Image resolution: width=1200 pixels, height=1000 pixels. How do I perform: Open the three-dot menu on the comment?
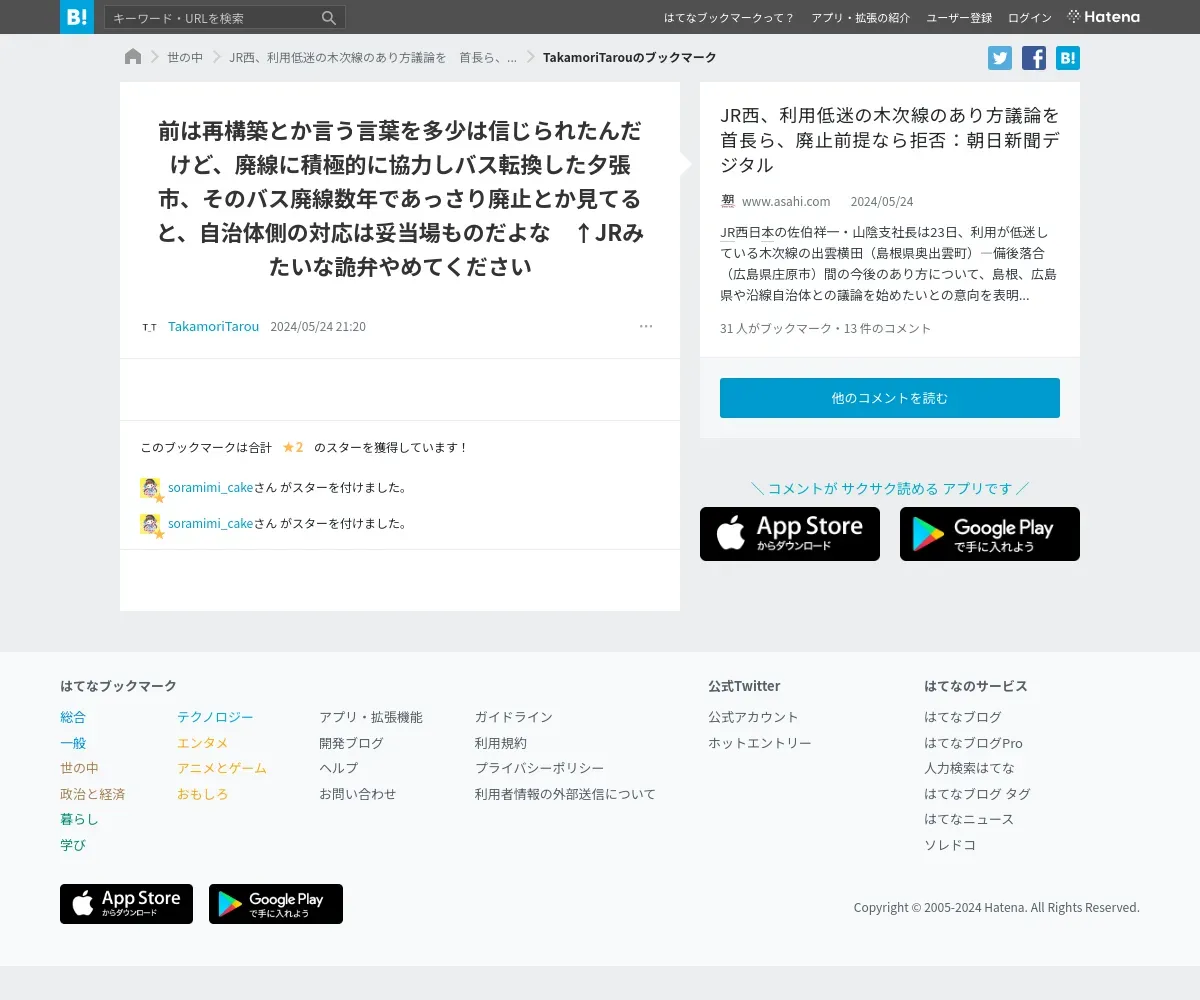(646, 326)
